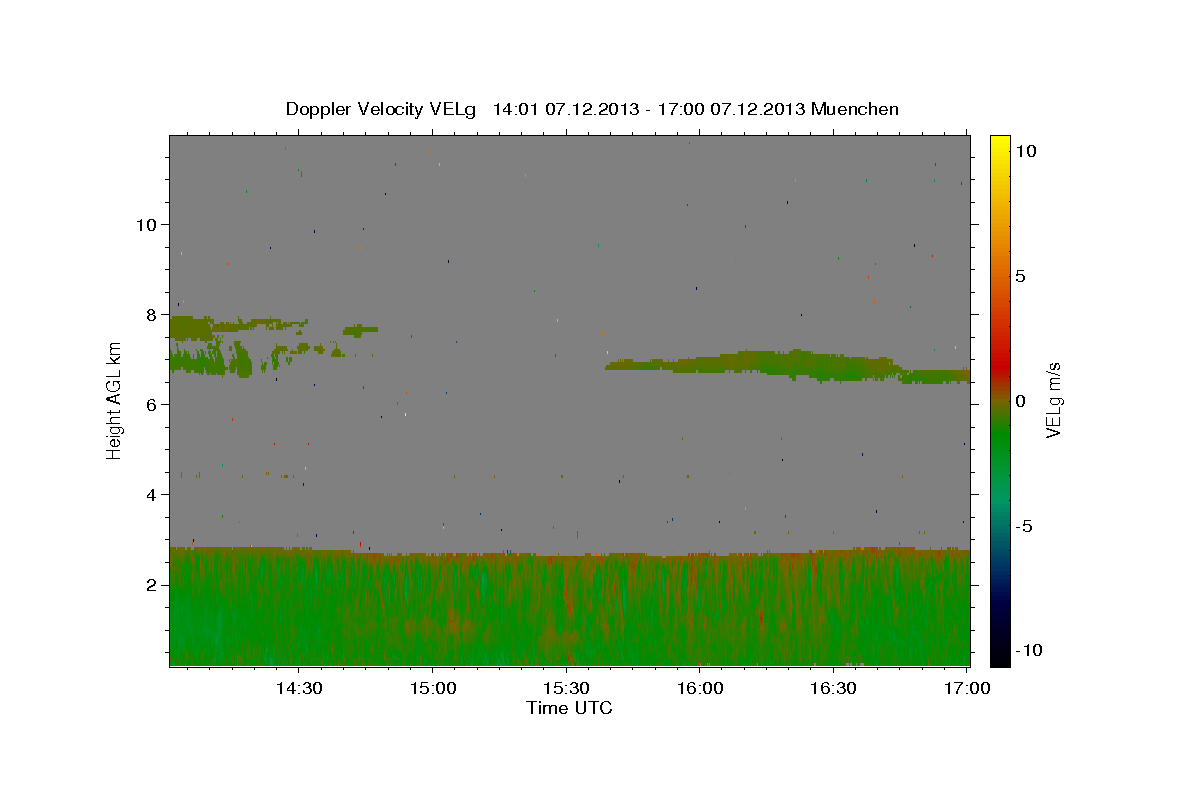1200x800 pixels.
Task: Click the colorbar value -5 label
Action: click(x=1023, y=526)
